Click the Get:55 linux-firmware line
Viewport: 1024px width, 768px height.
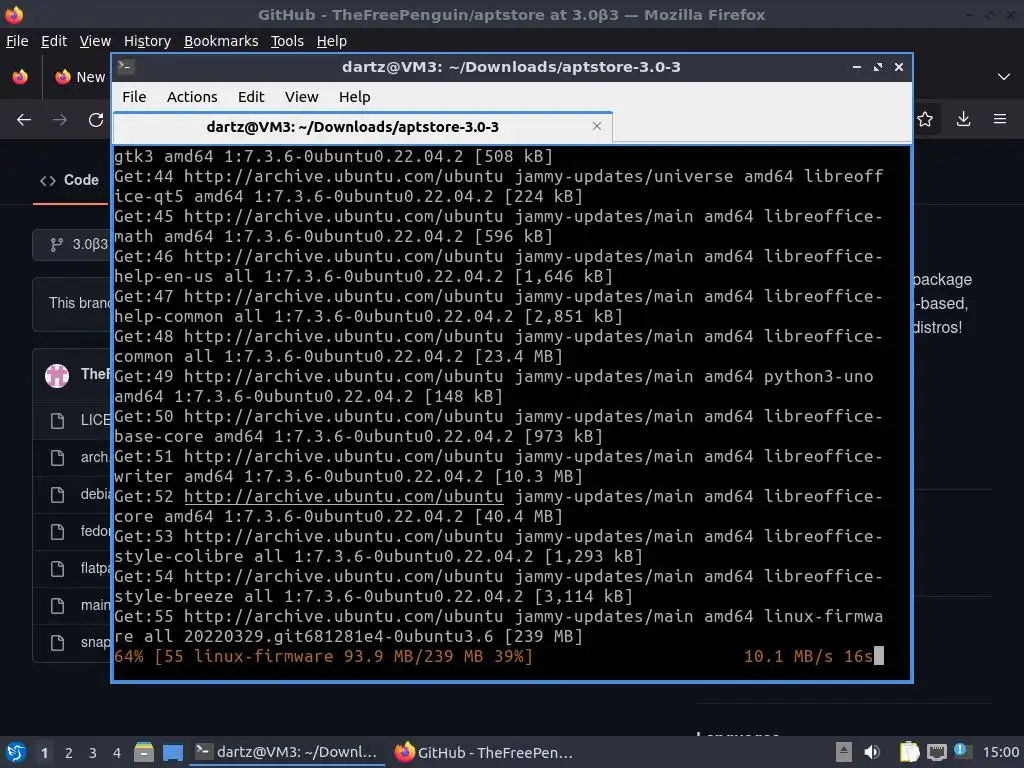499,626
